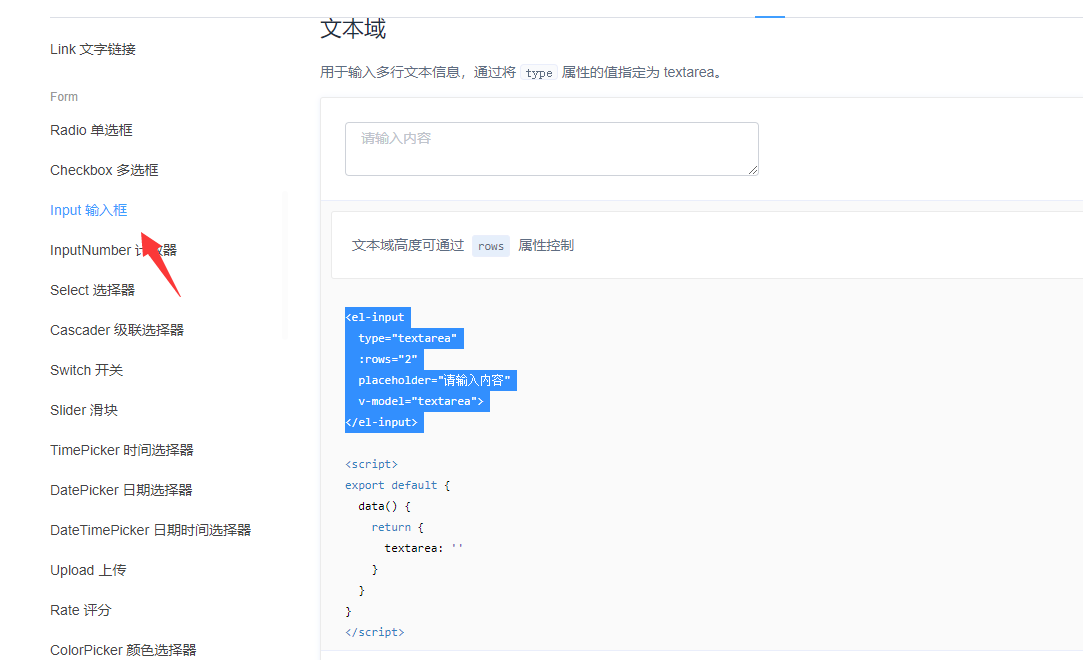Open TimePicker 时间选择器 documentation

point(114,449)
